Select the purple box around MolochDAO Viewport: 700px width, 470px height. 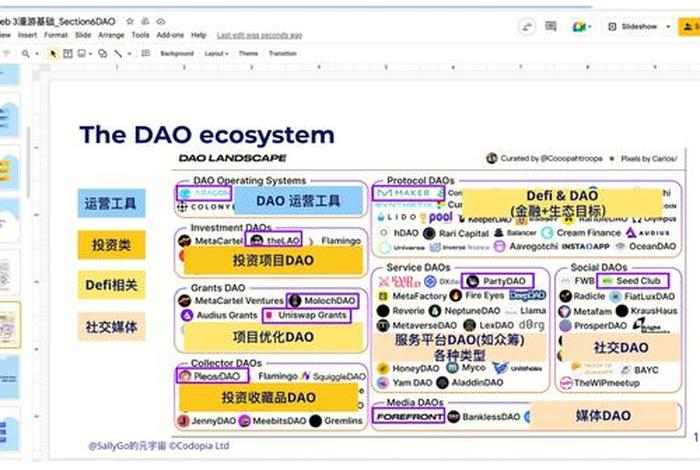click(322, 300)
